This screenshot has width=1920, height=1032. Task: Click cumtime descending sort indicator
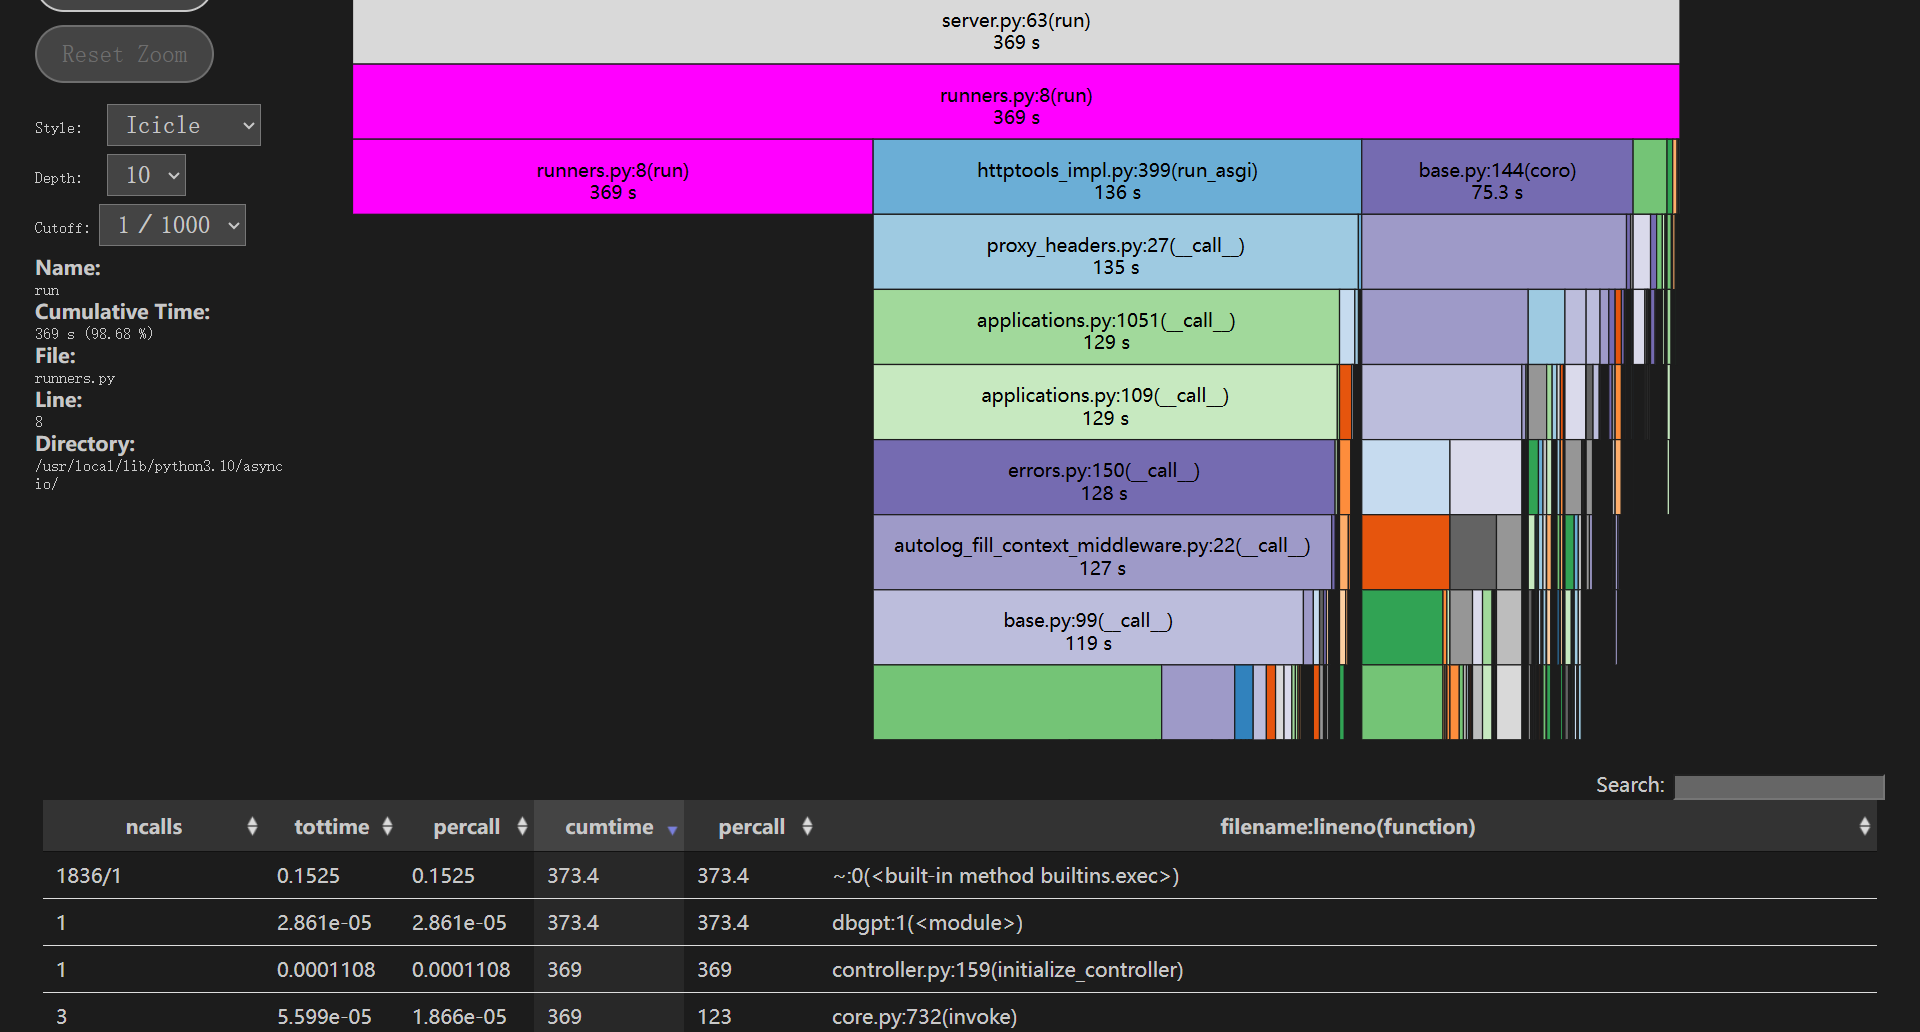coord(672,829)
